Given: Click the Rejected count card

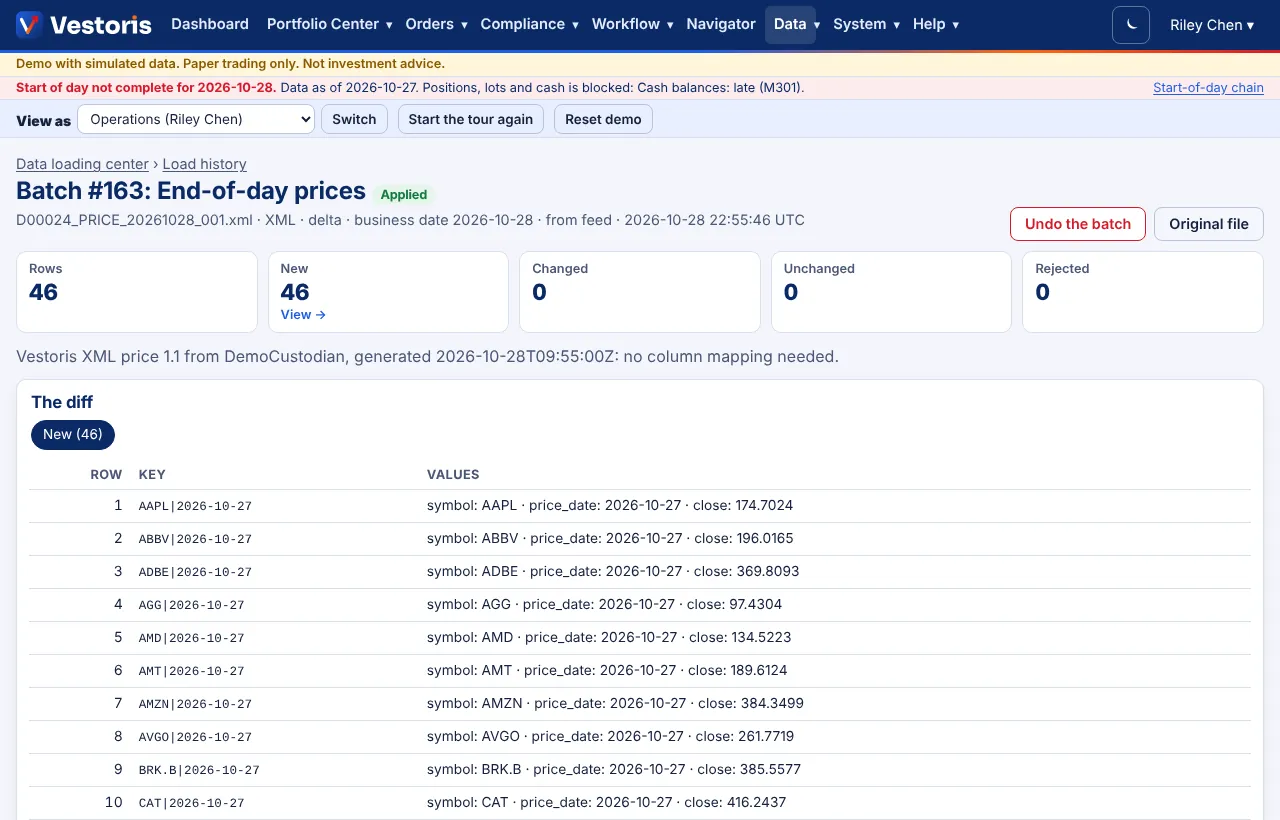Looking at the screenshot, I should click(x=1143, y=292).
